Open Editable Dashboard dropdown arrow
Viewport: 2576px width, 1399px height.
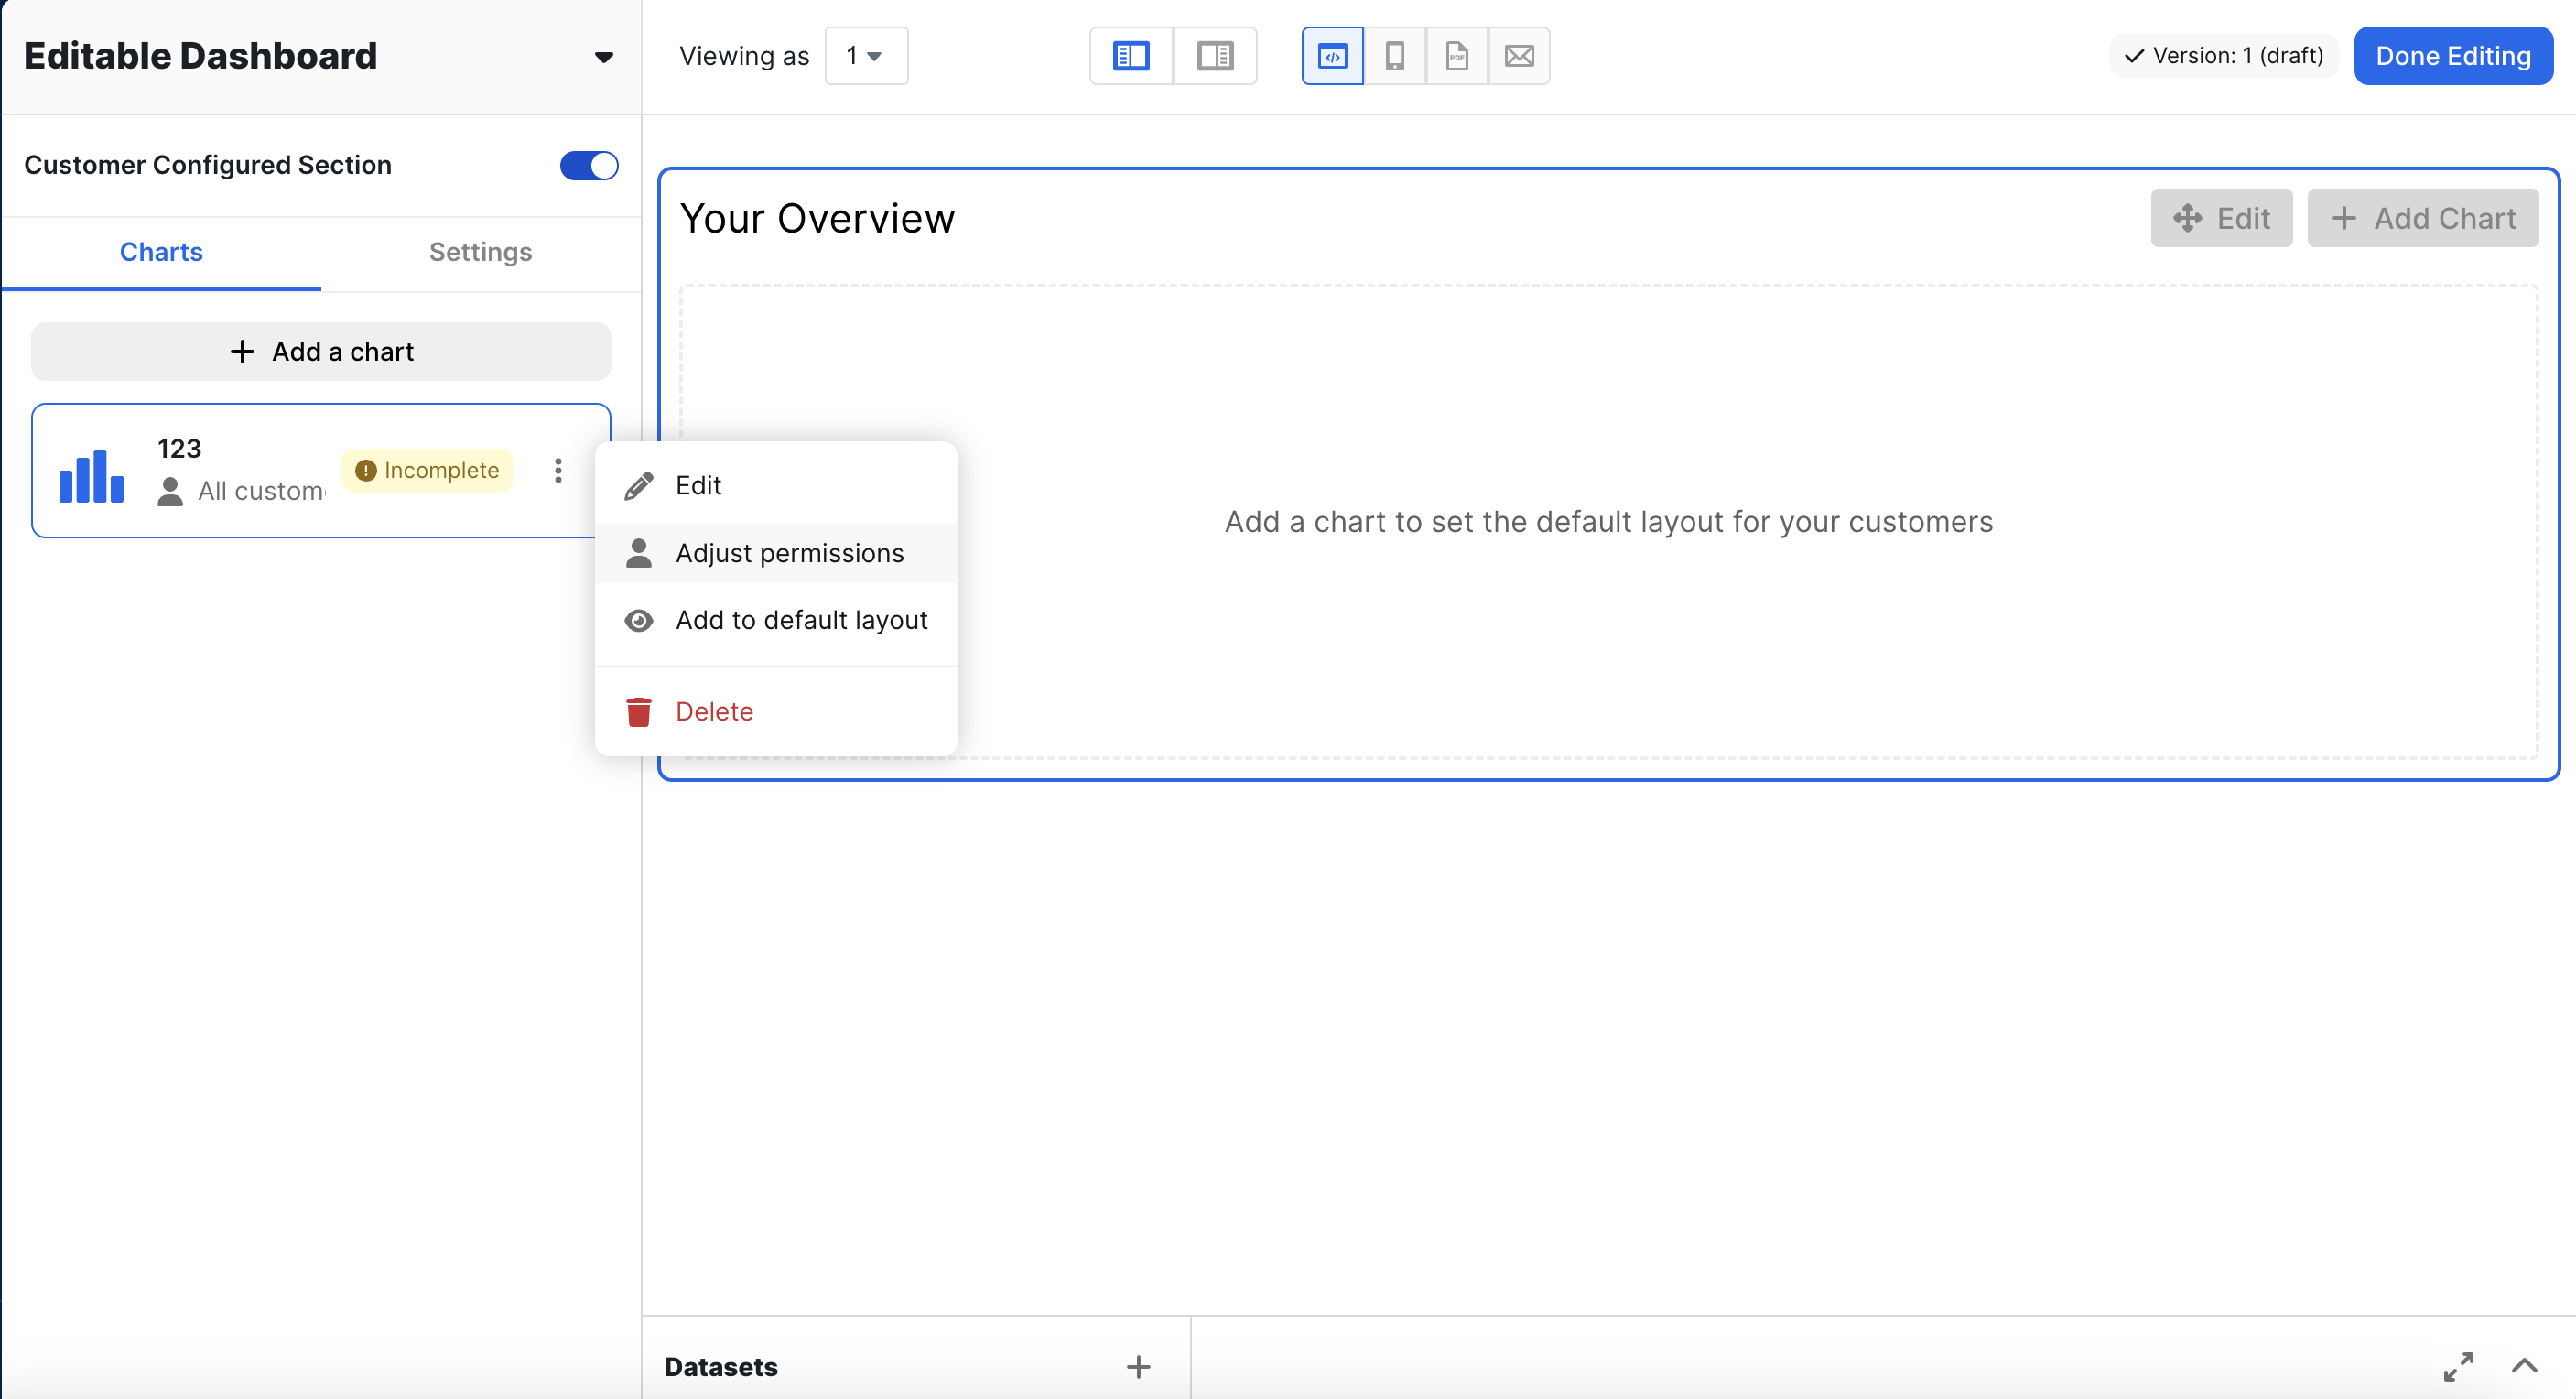(x=603, y=57)
